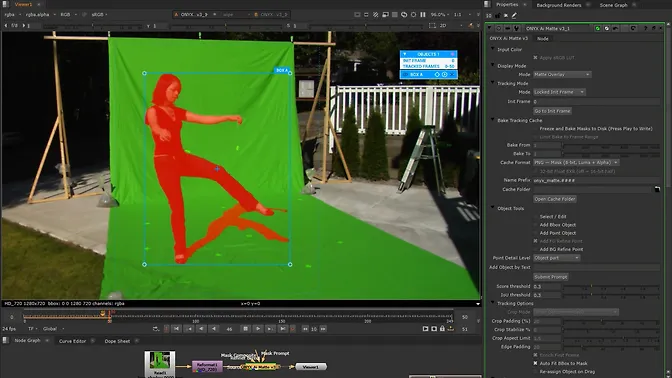Adjust the Score threshold slider
The image size is (672, 378).
pos(611,286)
